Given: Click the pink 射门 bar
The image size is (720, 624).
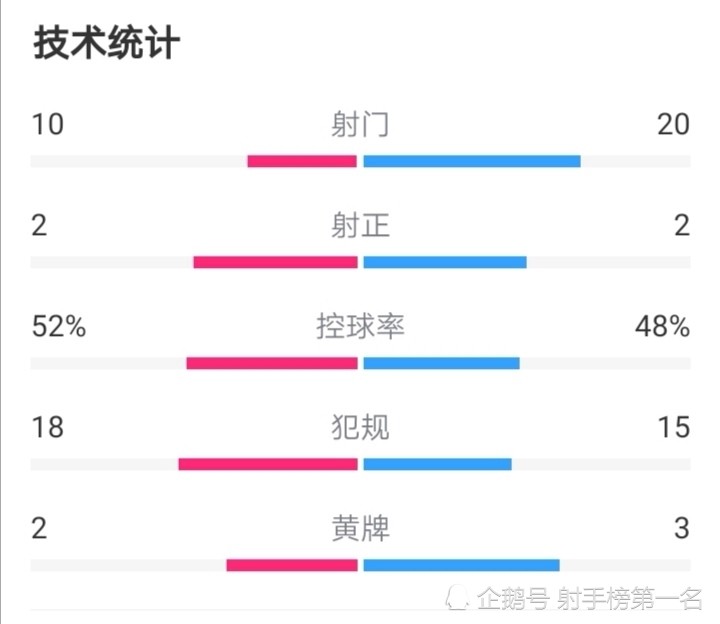Looking at the screenshot, I should pos(302,161).
